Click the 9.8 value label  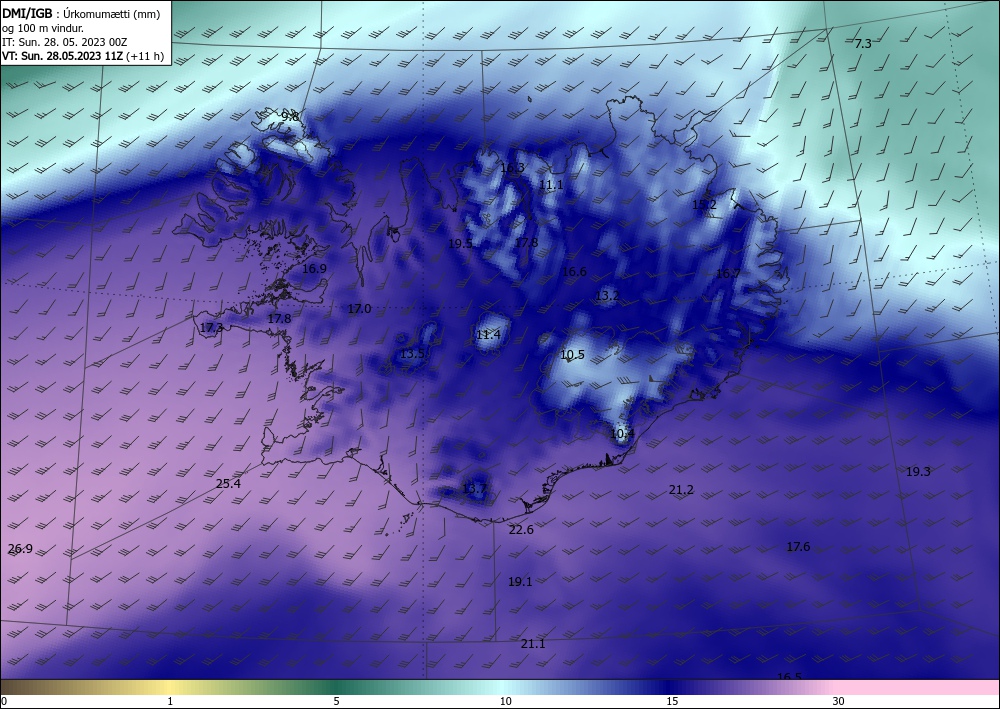click(290, 116)
